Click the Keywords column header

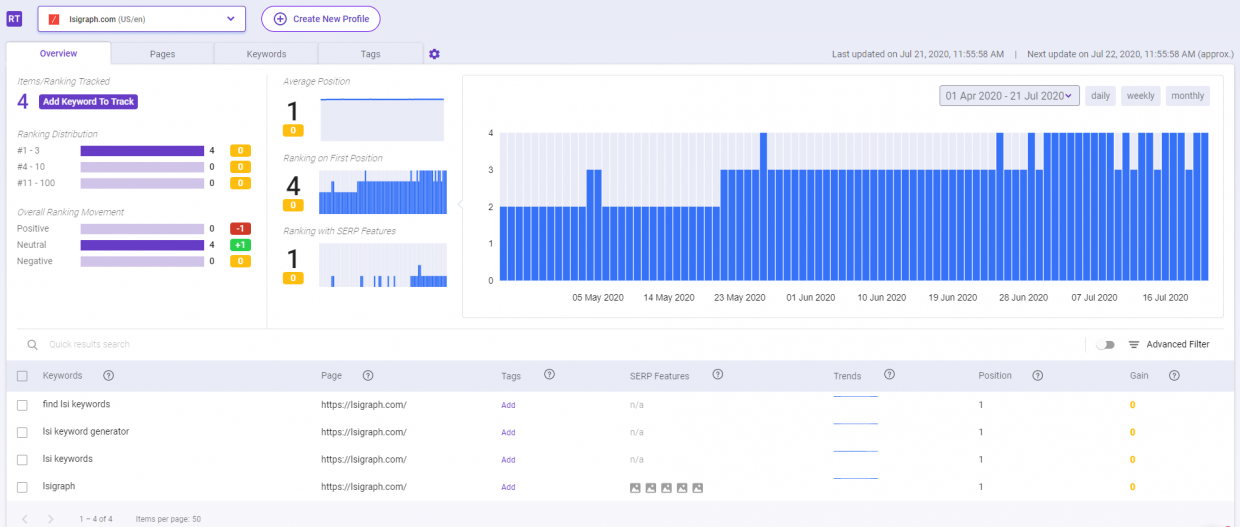pos(62,376)
